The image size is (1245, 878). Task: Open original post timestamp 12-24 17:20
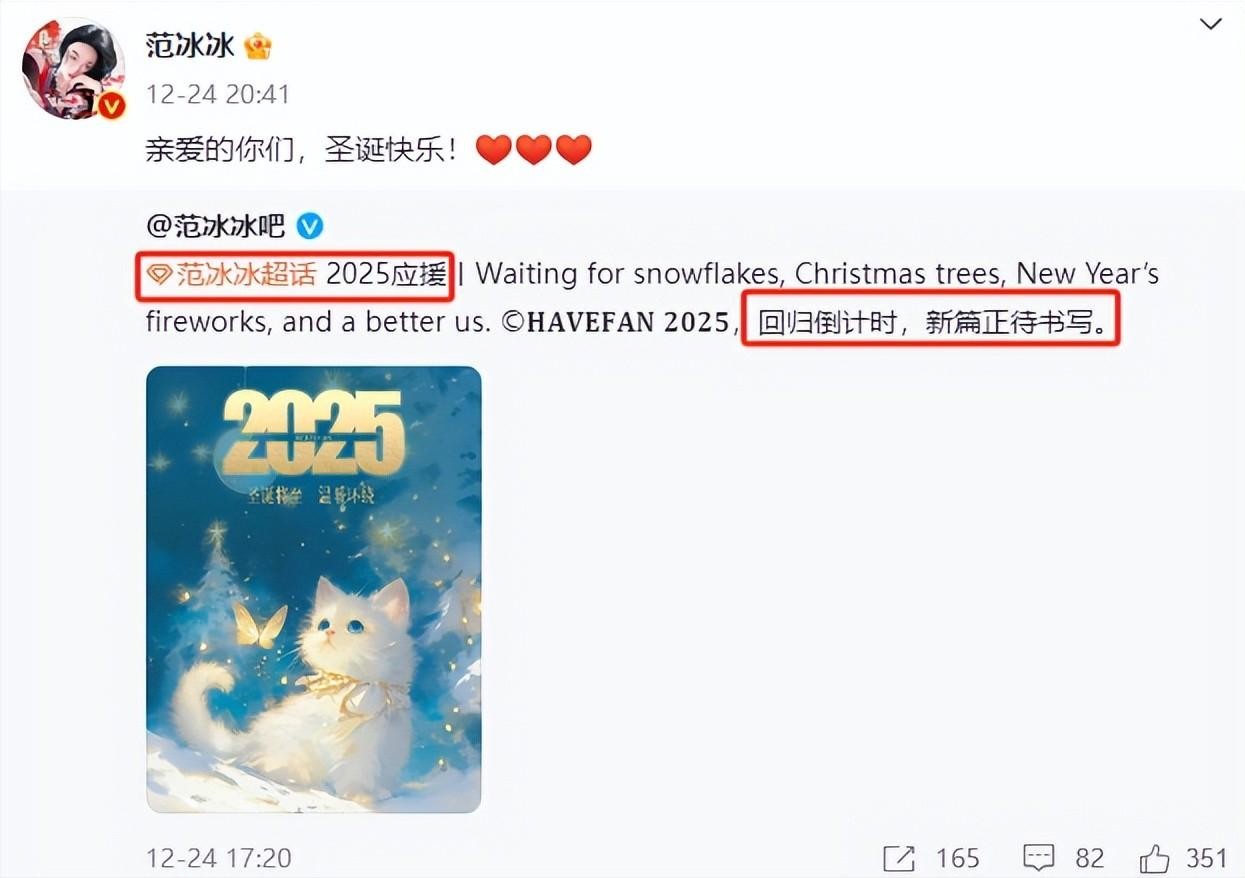point(218,857)
